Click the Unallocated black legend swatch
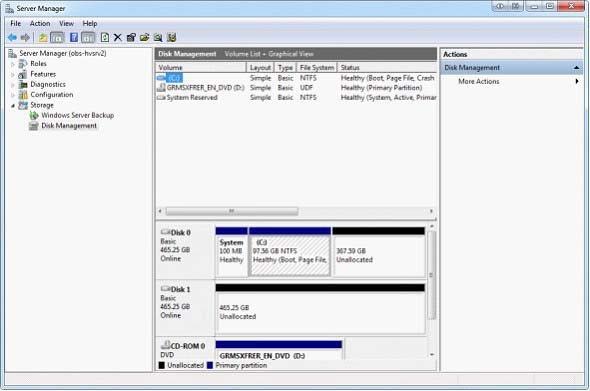590x391 pixels. click(x=161, y=365)
